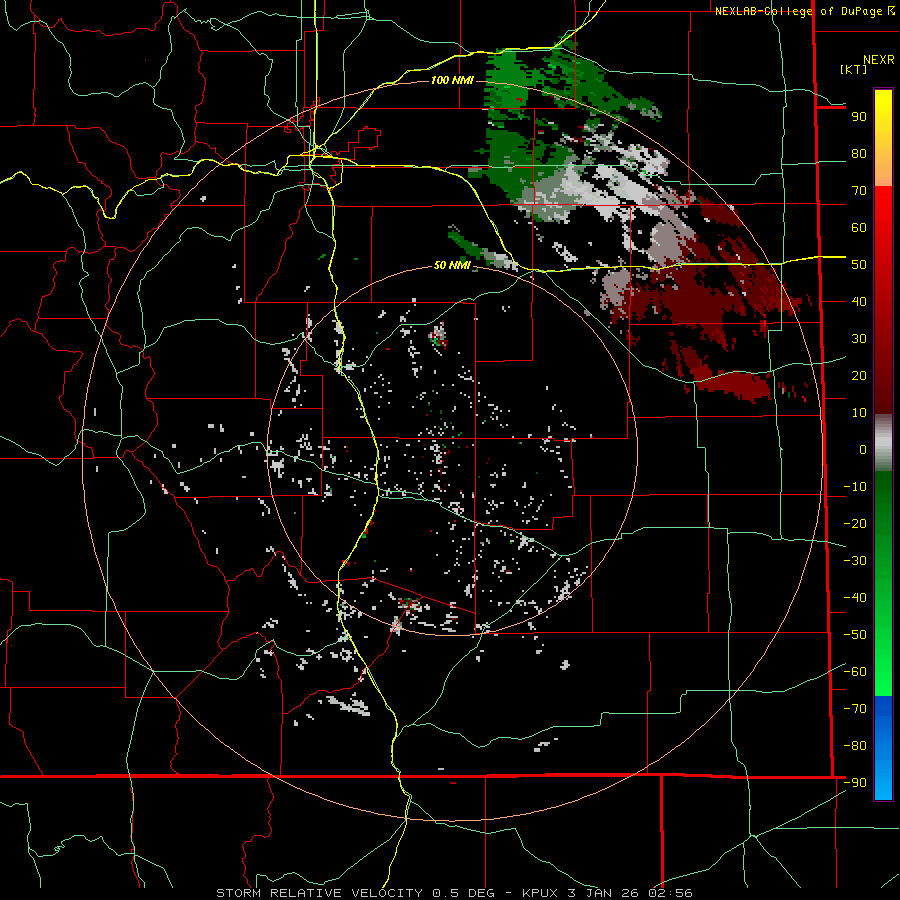Click the 100 NMI range ring label
Screen dimensions: 900x900
pyautogui.click(x=452, y=80)
